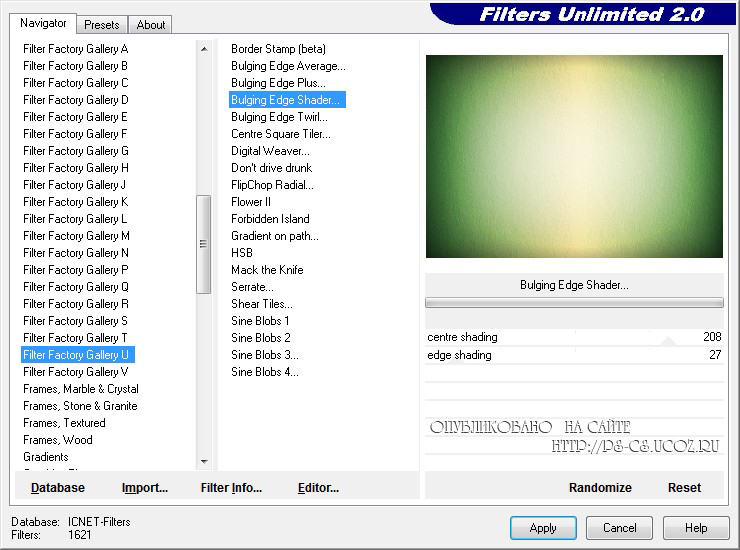Click Import... to add filters
This screenshot has height=550, width=740.
(145, 488)
